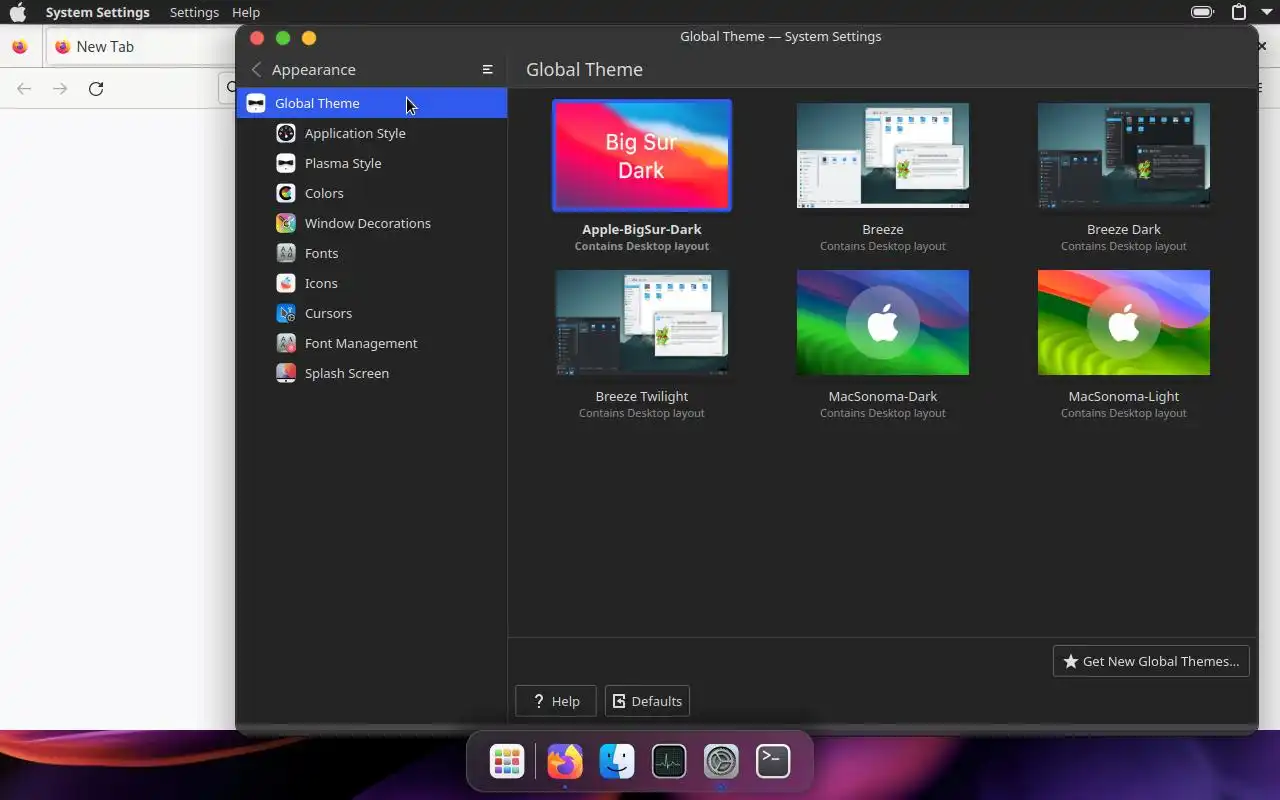Click the Apple logo in menu bar
This screenshot has height=800, width=1280.
pos(18,12)
